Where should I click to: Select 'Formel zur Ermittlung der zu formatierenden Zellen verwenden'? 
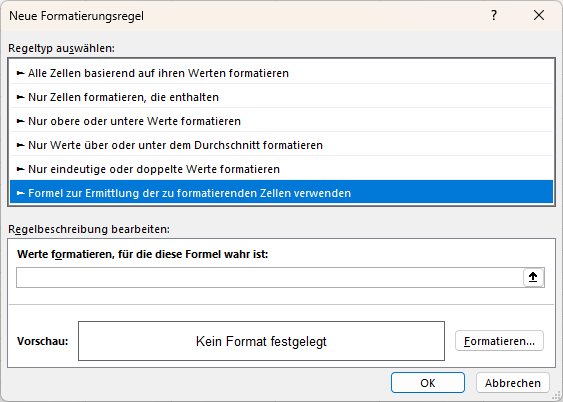pyautogui.click(x=282, y=193)
